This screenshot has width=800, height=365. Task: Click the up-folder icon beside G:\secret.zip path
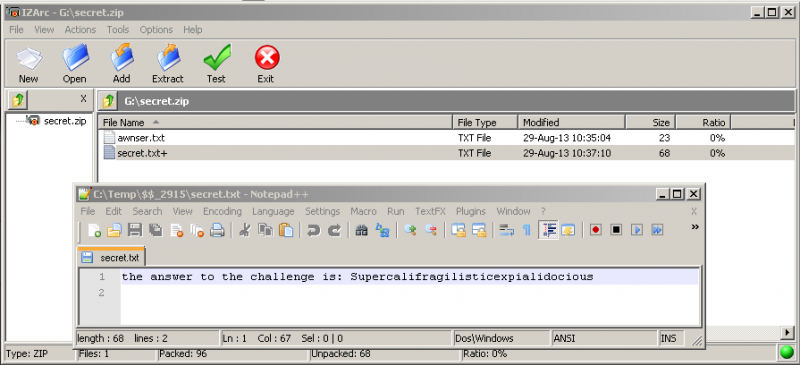pyautogui.click(x=108, y=101)
